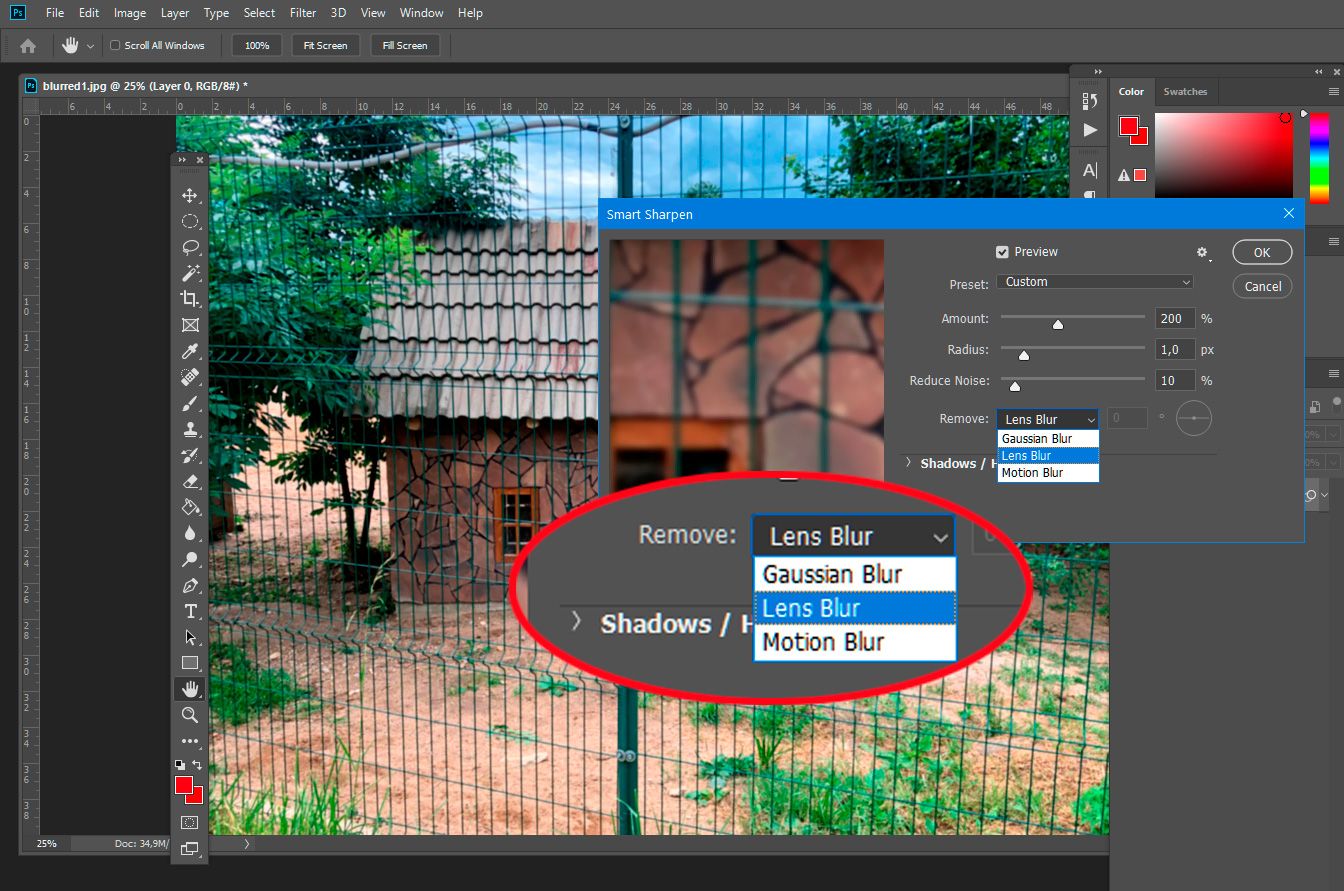Reset default foreground and background colors
The image size is (1344, 891).
179,765
